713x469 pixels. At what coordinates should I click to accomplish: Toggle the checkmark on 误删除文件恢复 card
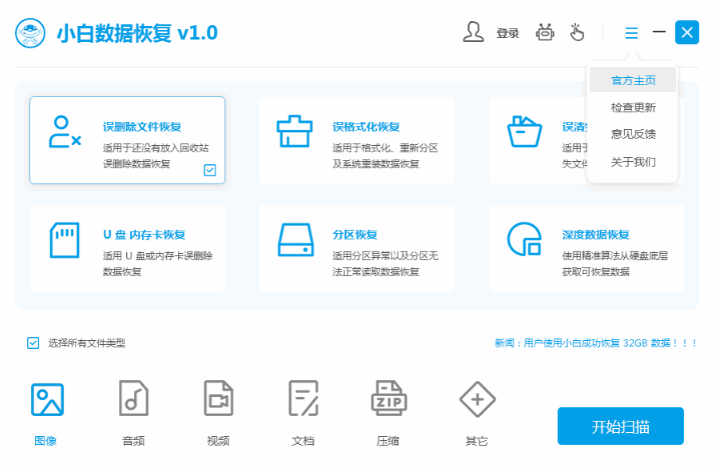pos(210,170)
